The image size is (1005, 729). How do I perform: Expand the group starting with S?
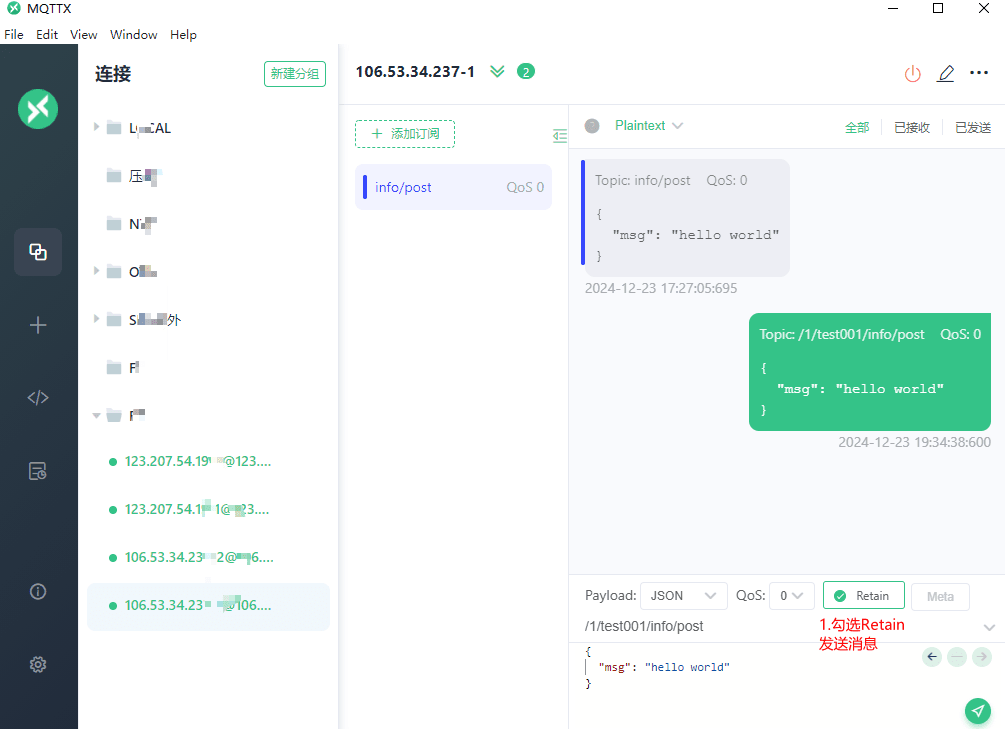point(96,319)
